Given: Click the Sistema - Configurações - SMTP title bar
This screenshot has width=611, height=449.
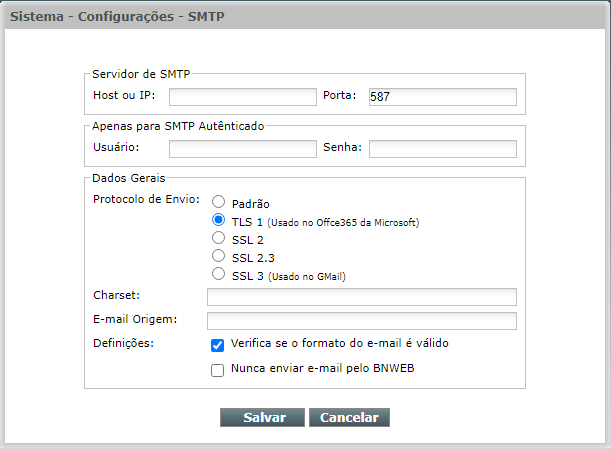Looking at the screenshot, I should tap(306, 16).
